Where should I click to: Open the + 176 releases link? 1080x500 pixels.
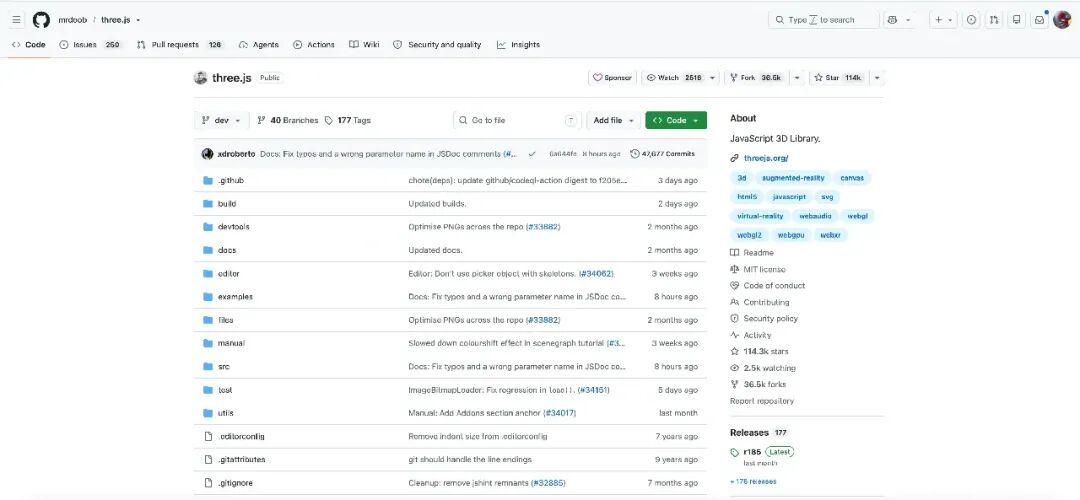point(753,481)
